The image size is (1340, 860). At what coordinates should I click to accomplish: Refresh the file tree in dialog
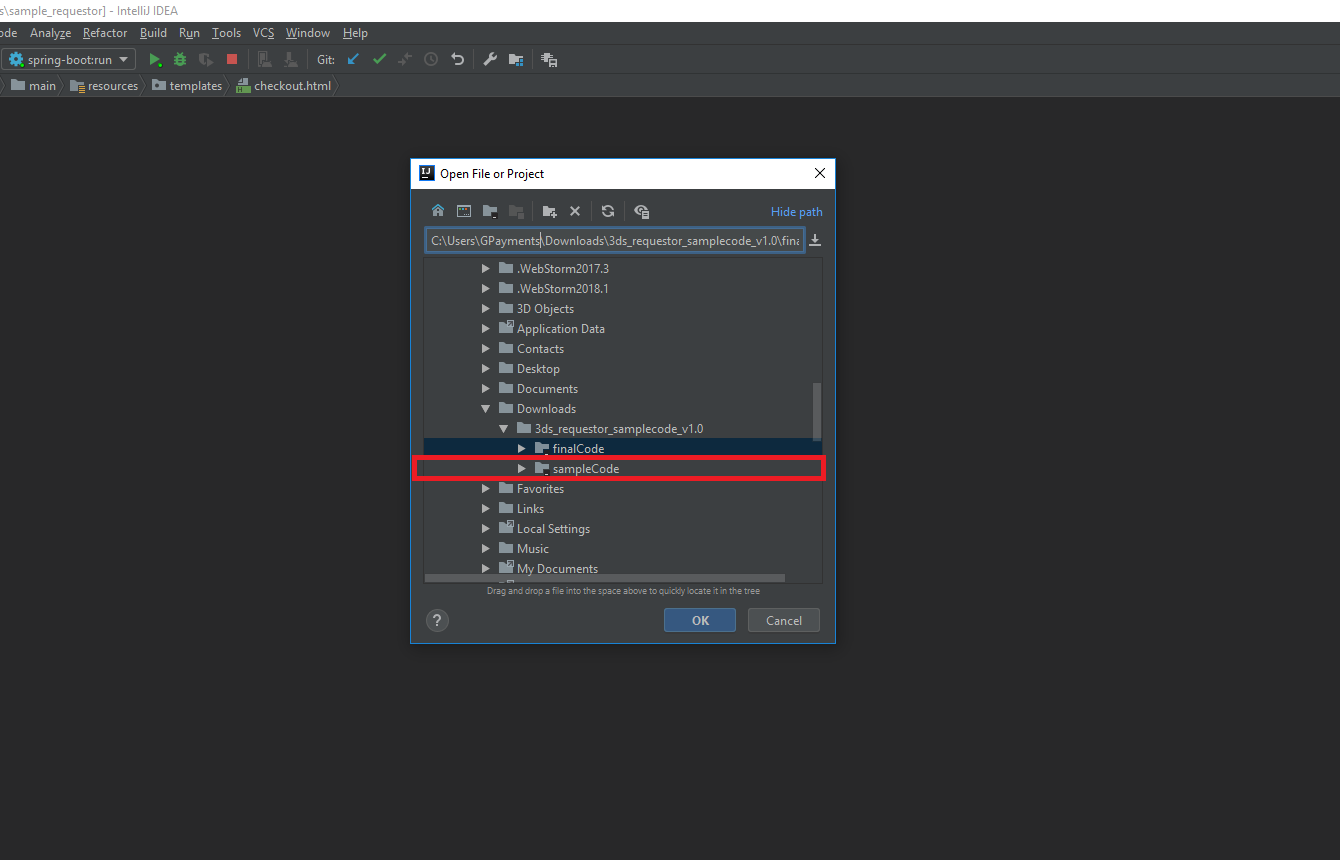pyautogui.click(x=608, y=211)
